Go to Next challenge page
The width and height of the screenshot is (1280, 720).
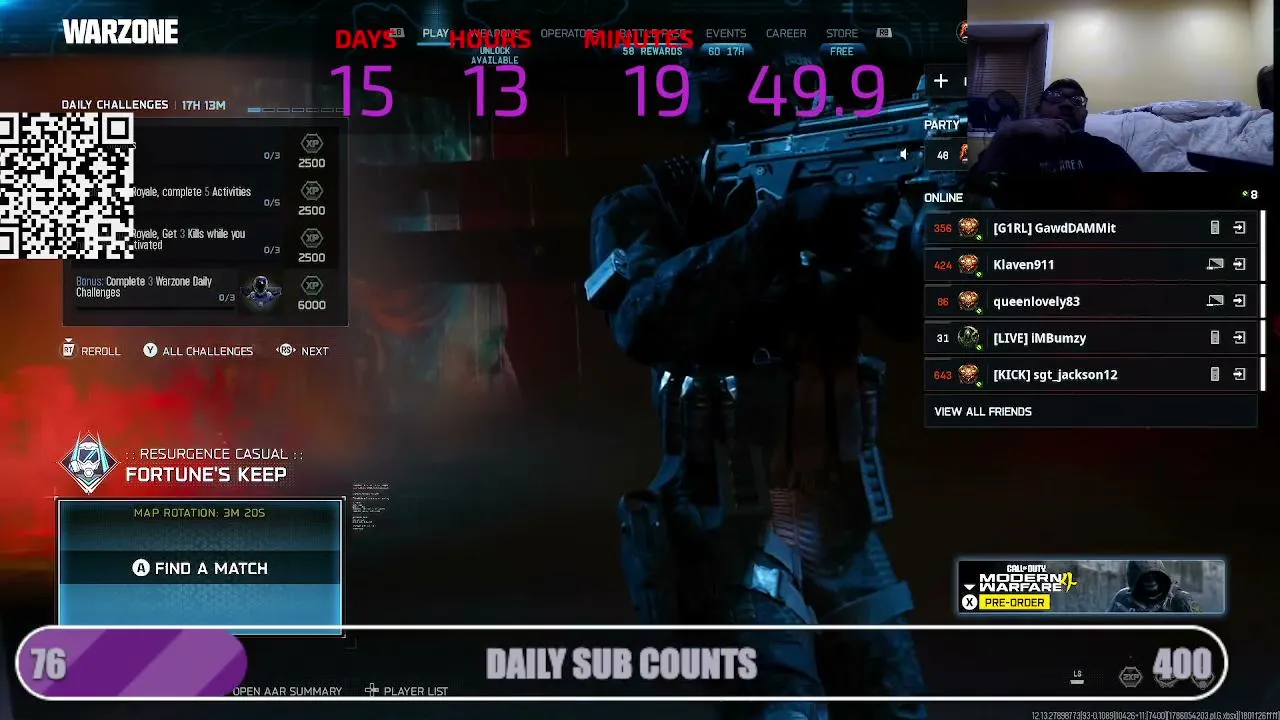pos(314,351)
